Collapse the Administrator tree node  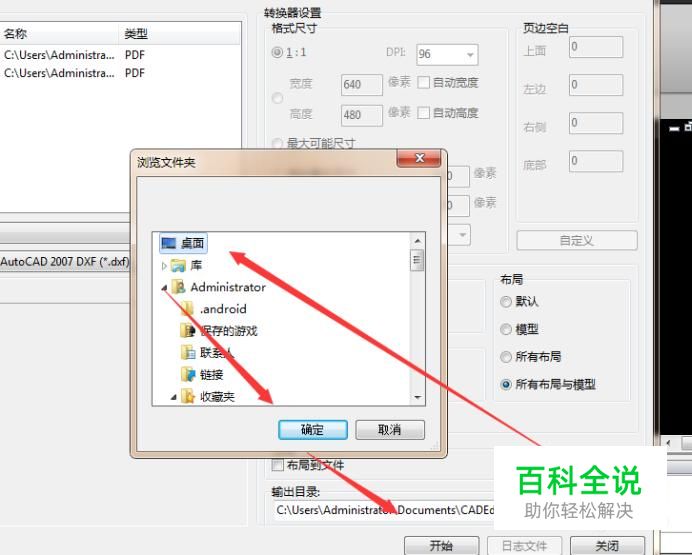click(164, 288)
